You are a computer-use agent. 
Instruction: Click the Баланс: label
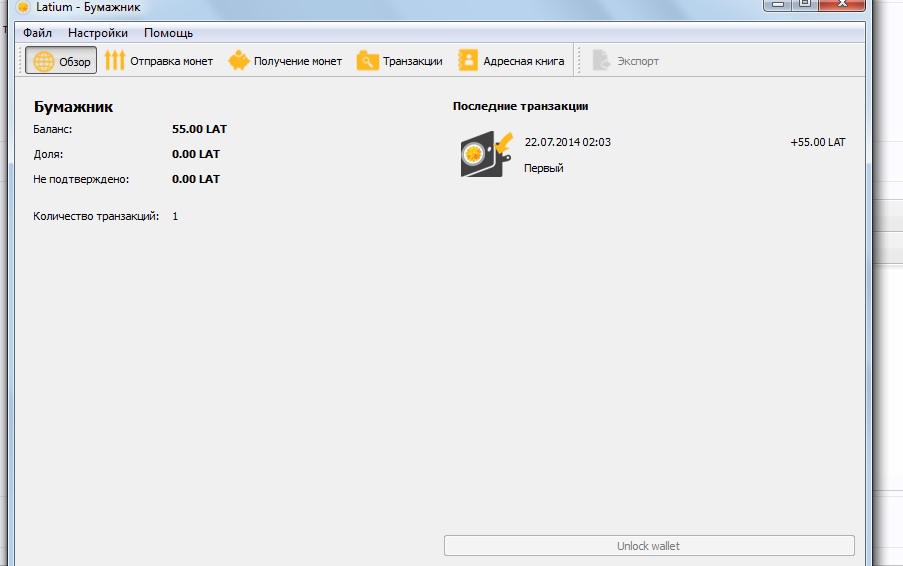click(52, 130)
